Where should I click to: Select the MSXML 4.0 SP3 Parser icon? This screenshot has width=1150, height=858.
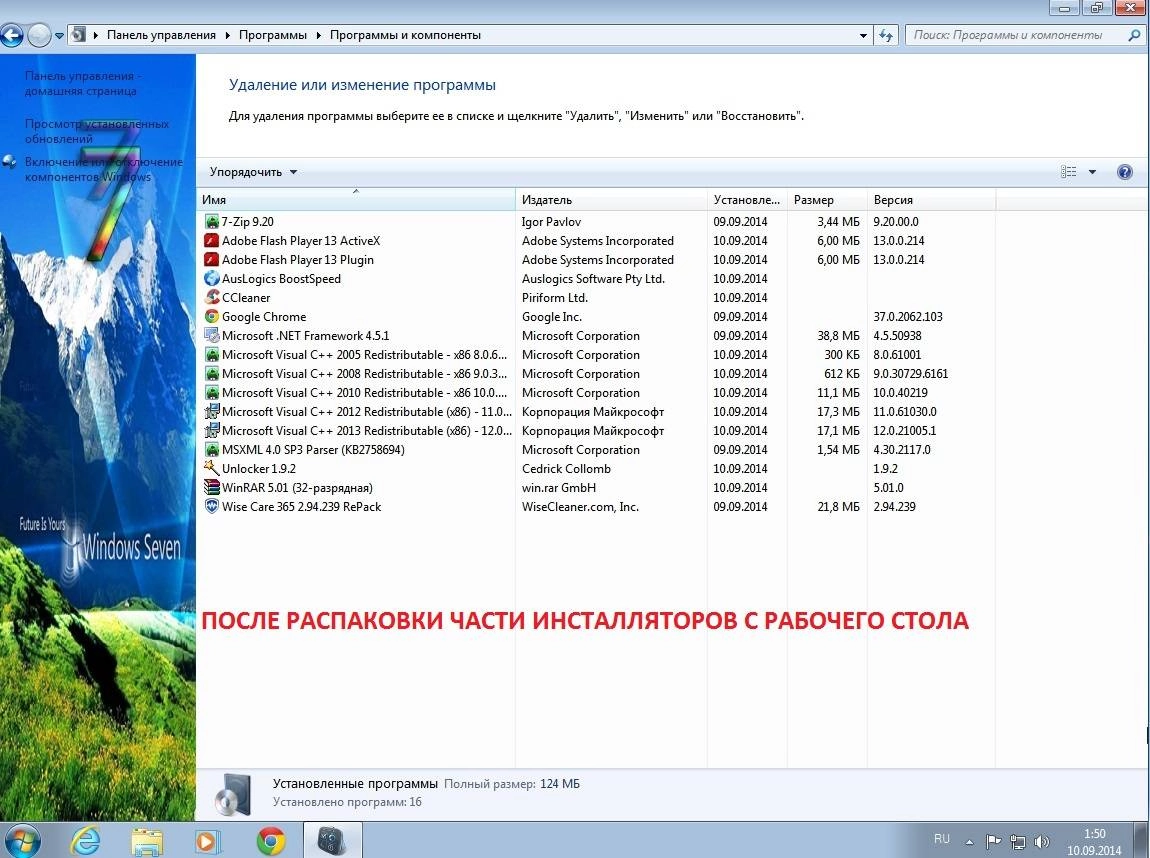pyautogui.click(x=211, y=450)
